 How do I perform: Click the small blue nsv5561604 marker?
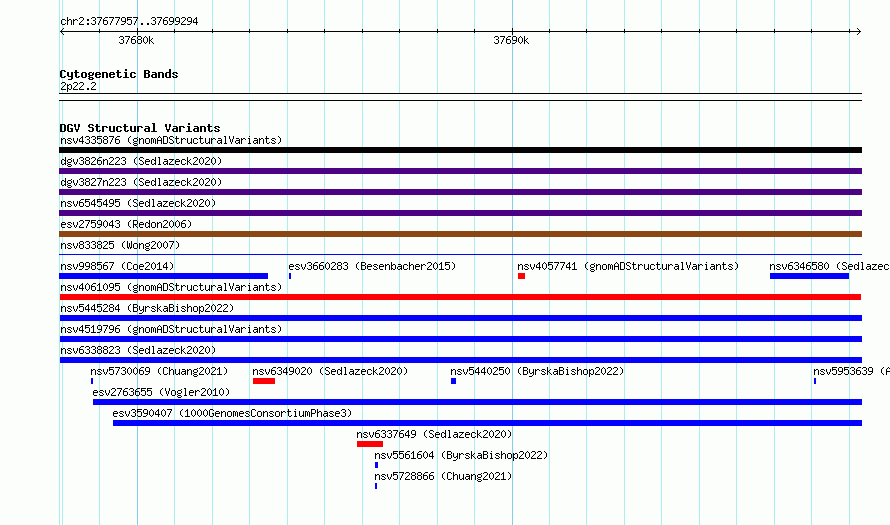[376, 465]
